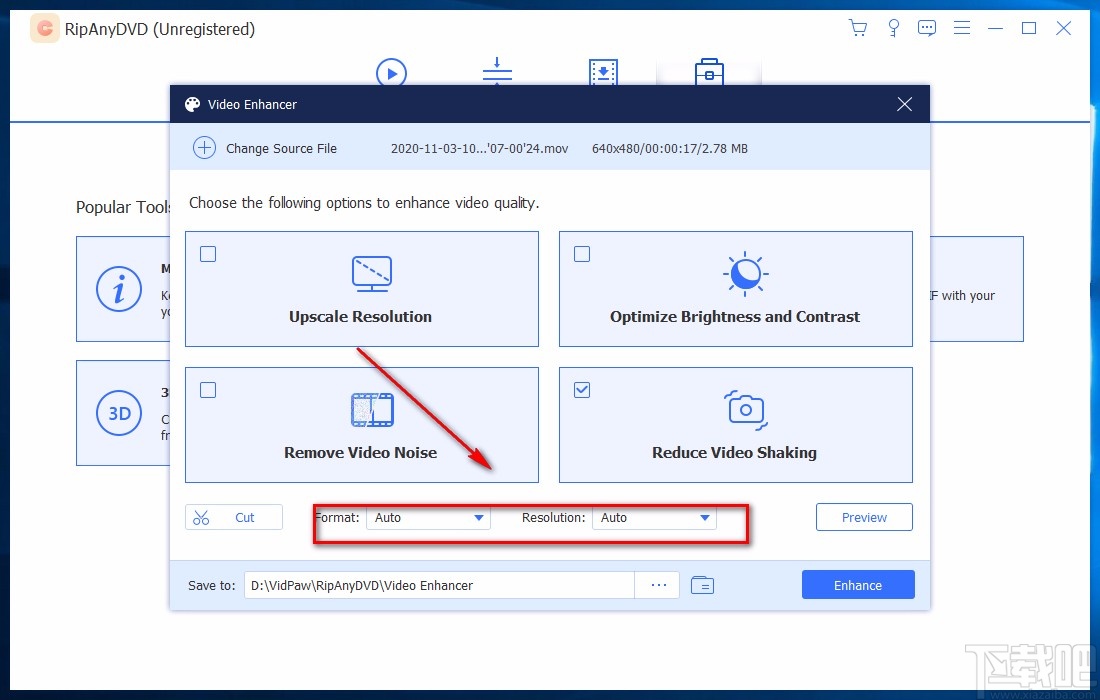Click the Optimize Brightness and Contrast label
Image resolution: width=1100 pixels, height=700 pixels.
tap(735, 317)
